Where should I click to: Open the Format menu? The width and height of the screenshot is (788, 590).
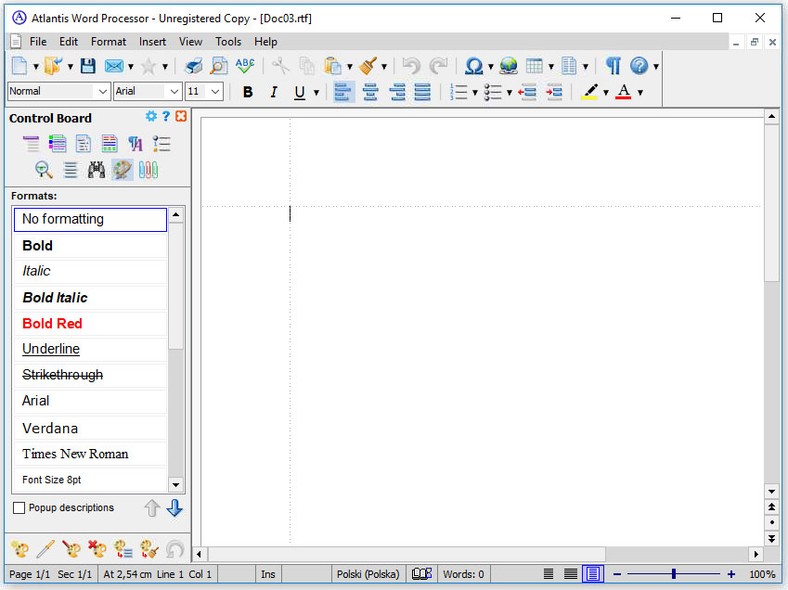click(108, 41)
